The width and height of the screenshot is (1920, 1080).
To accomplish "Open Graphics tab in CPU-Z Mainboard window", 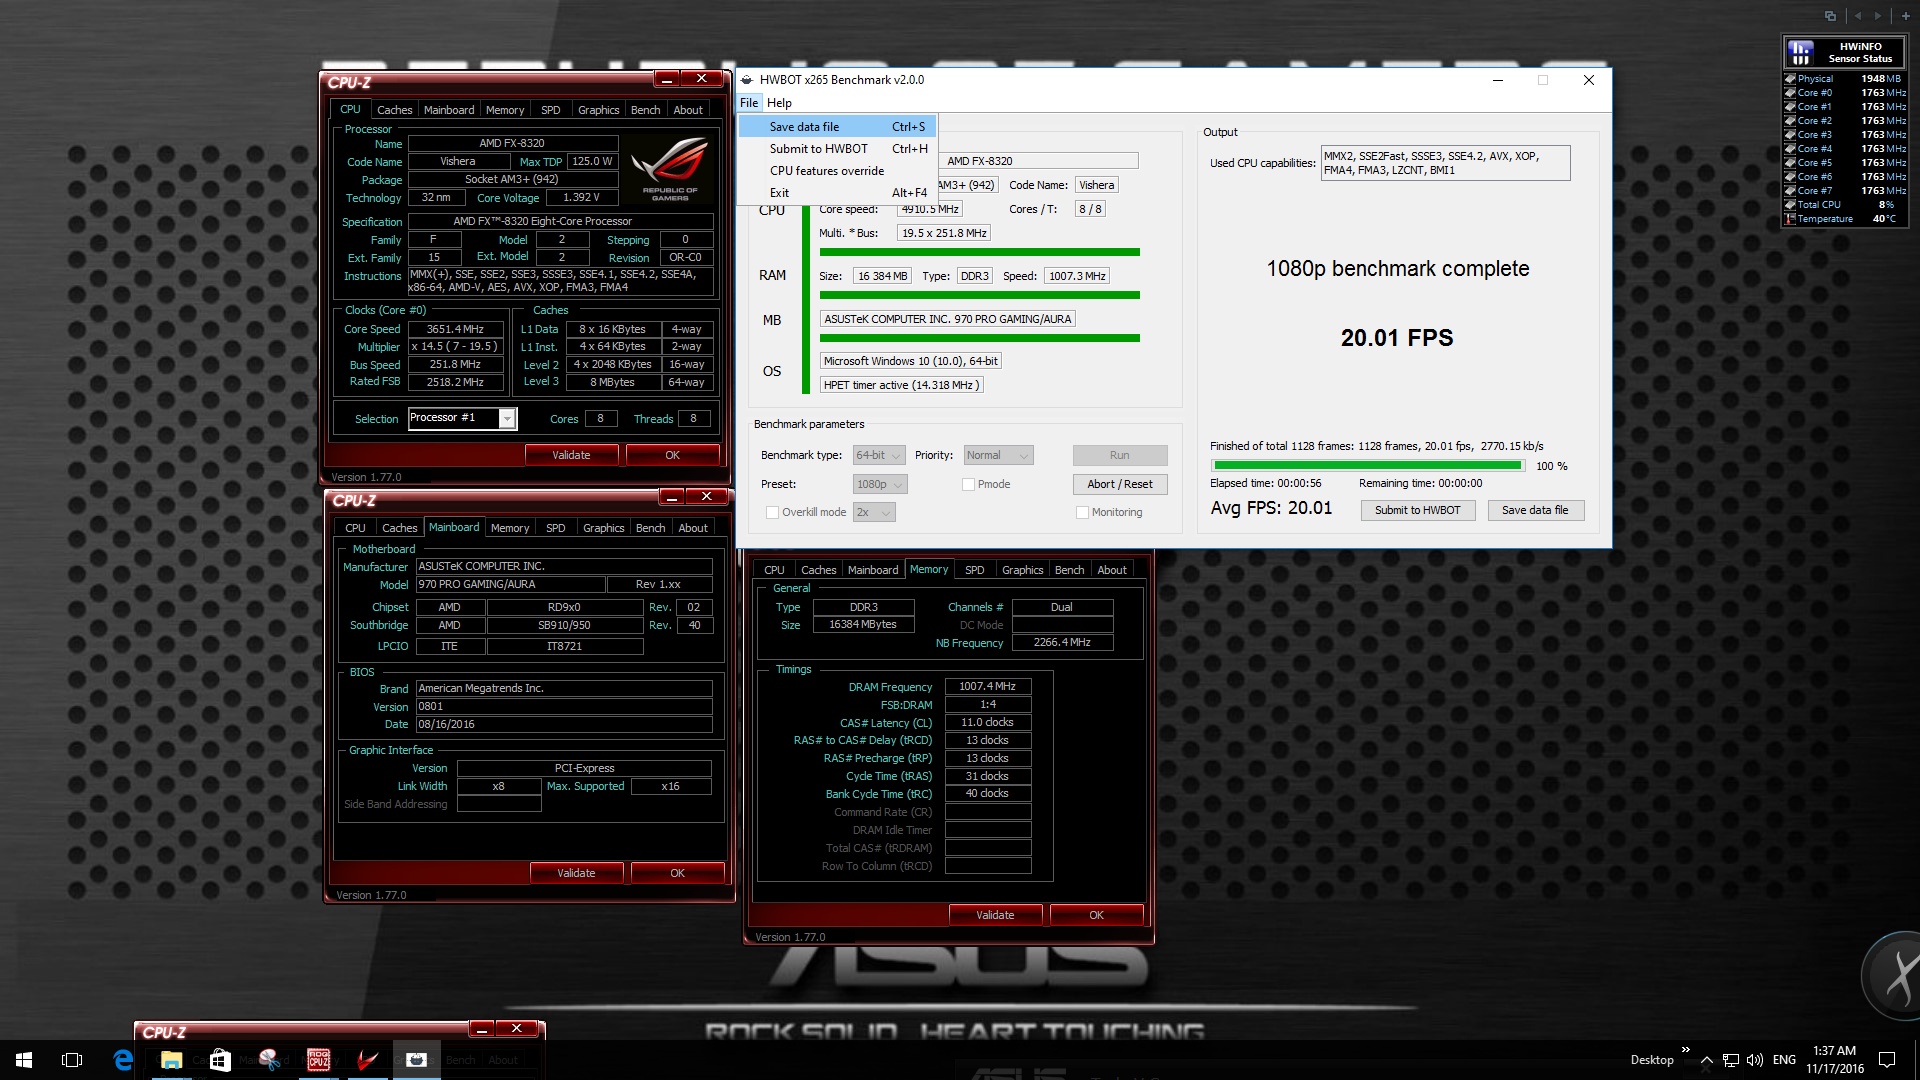I will [x=604, y=528].
